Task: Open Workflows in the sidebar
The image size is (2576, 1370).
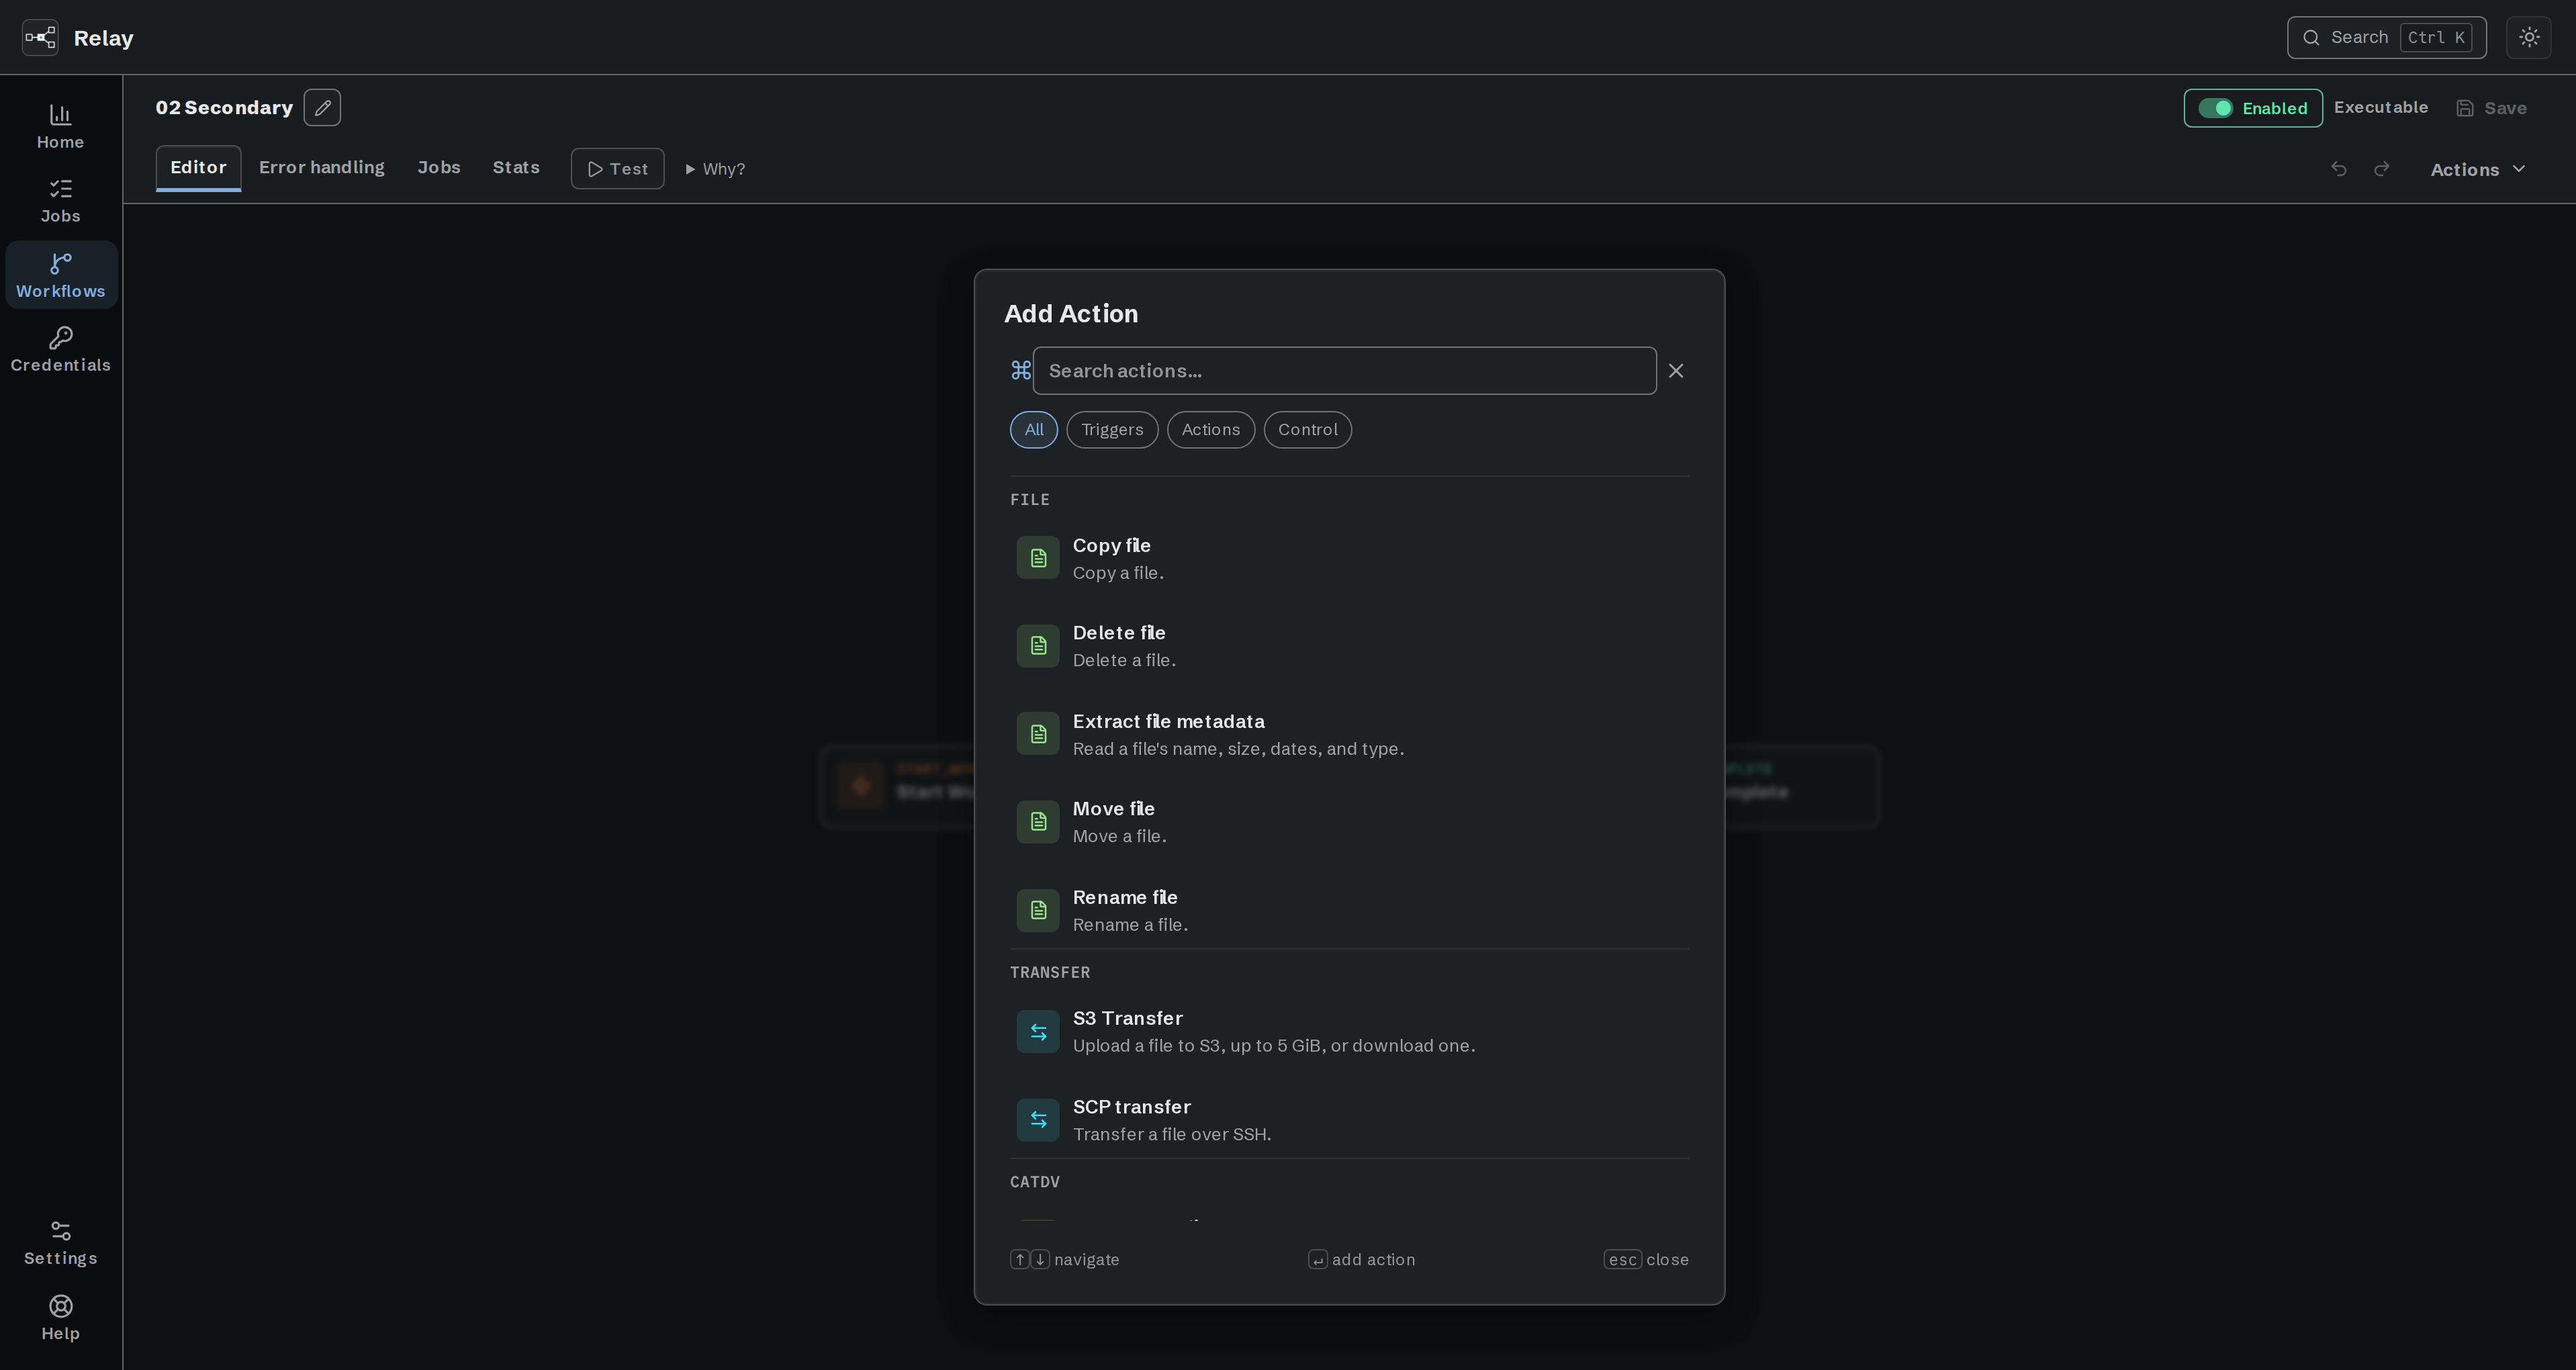Action: [x=61, y=275]
